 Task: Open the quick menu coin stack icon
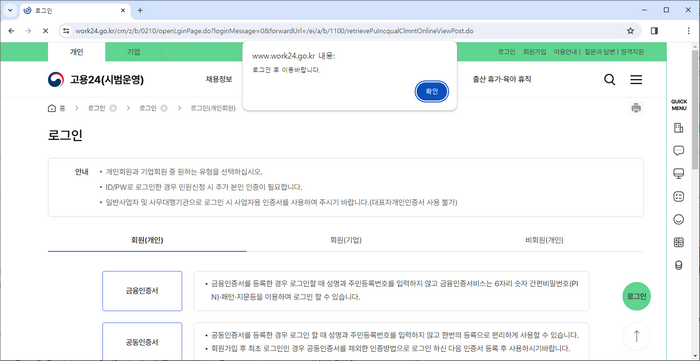pyautogui.click(x=679, y=266)
